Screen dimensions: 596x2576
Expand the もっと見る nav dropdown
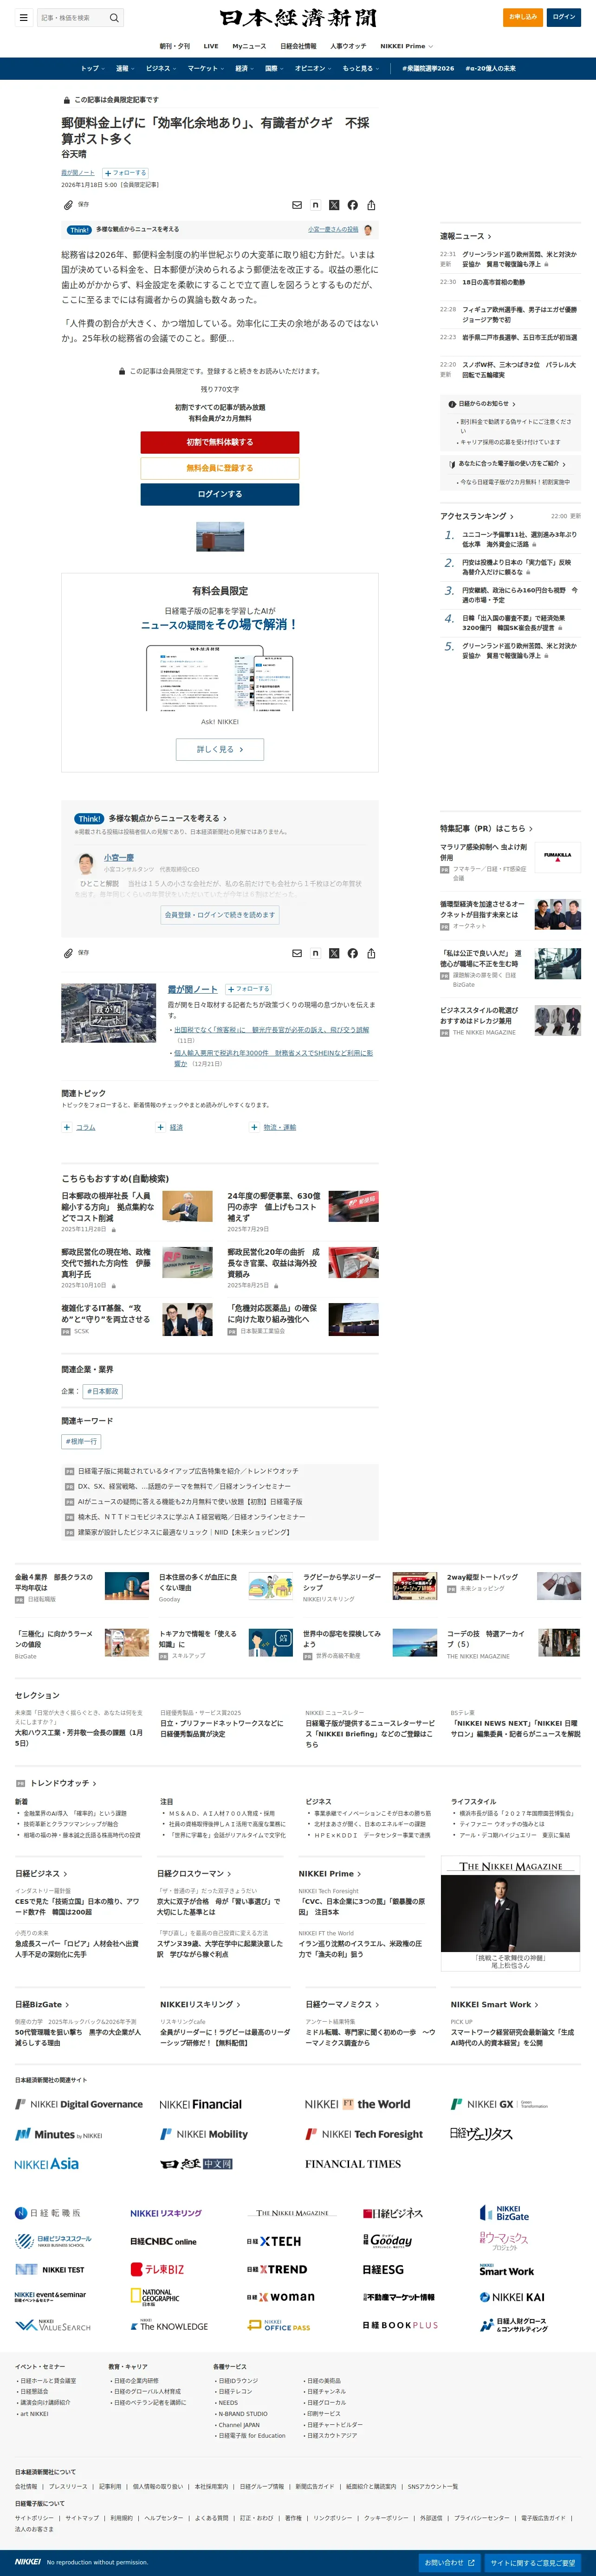[x=360, y=68]
